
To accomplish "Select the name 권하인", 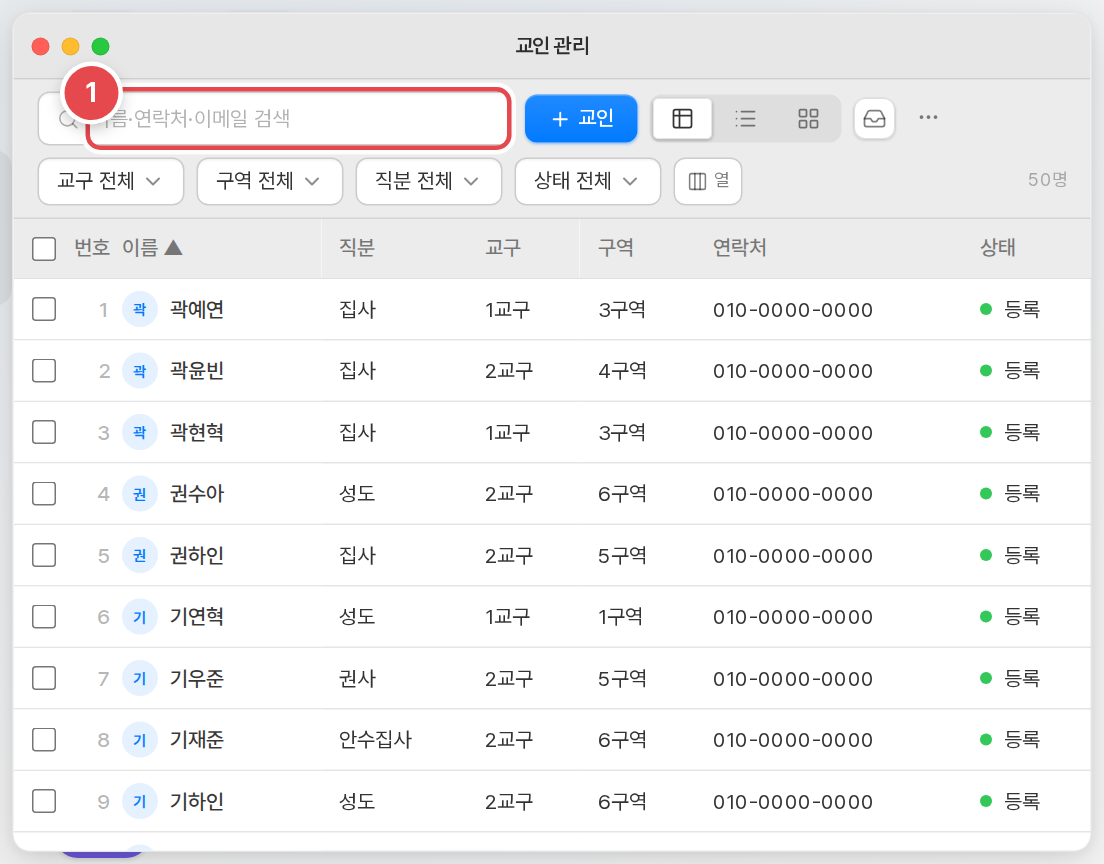I will [197, 555].
